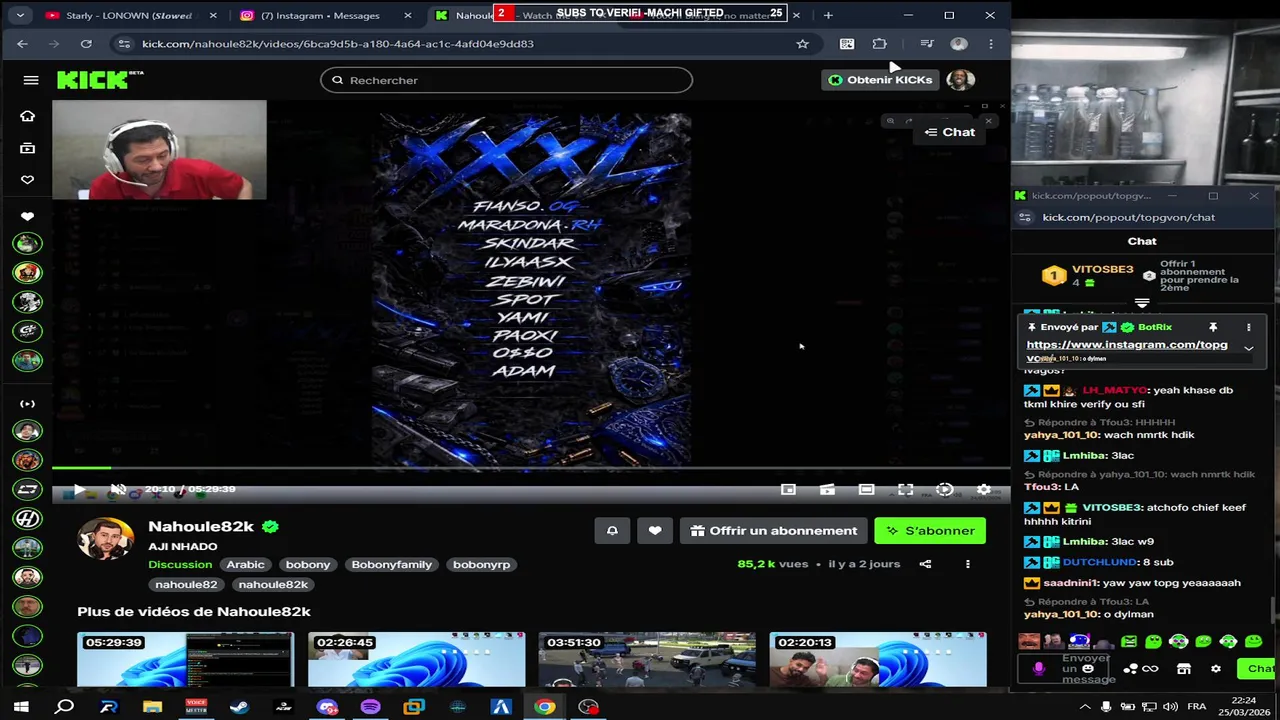This screenshot has height=720, width=1280.
Task: Open the 03:51:30 video thumbnail
Action: coord(647,659)
